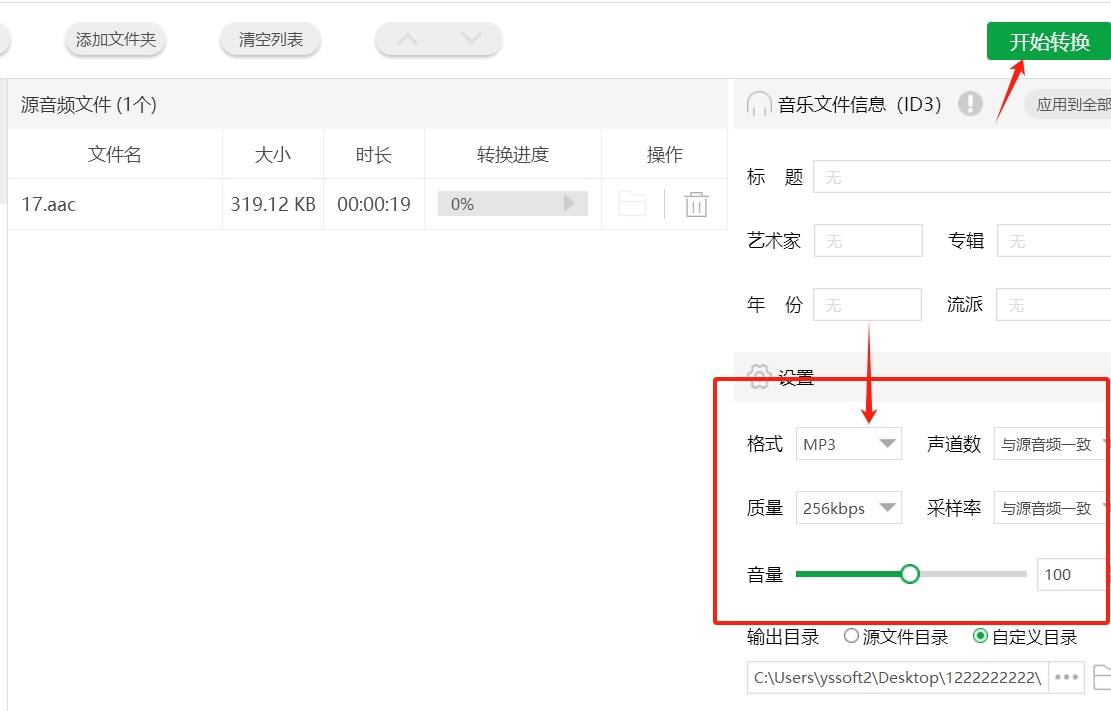Image resolution: width=1111 pixels, height=711 pixels.
Task: Click the 操作 column header
Action: pos(665,154)
